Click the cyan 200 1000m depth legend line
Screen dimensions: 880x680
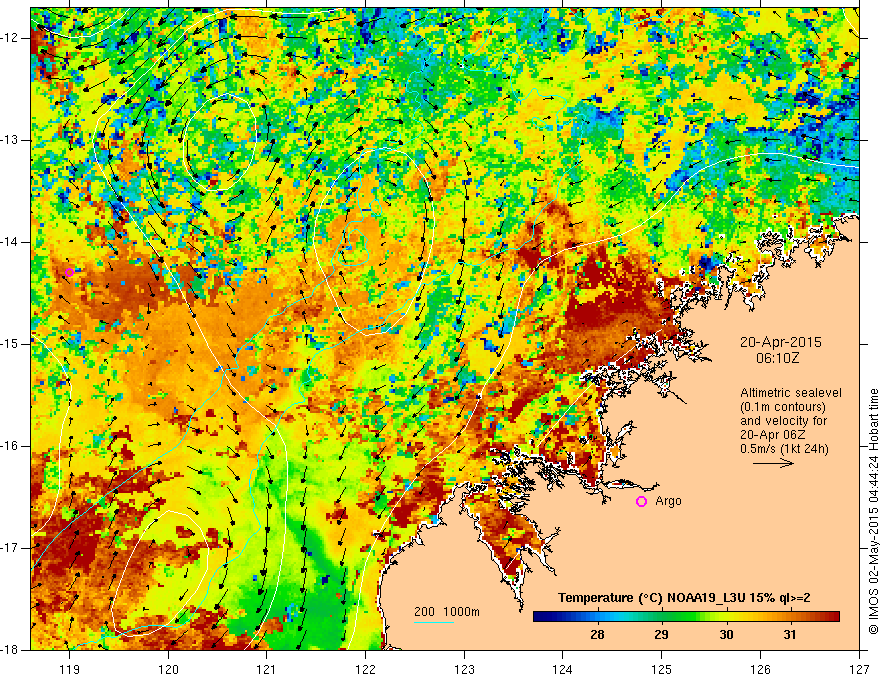(434, 622)
